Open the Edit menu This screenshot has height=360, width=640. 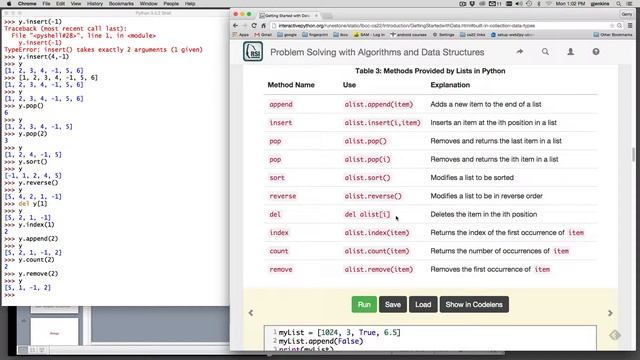pos(60,4)
